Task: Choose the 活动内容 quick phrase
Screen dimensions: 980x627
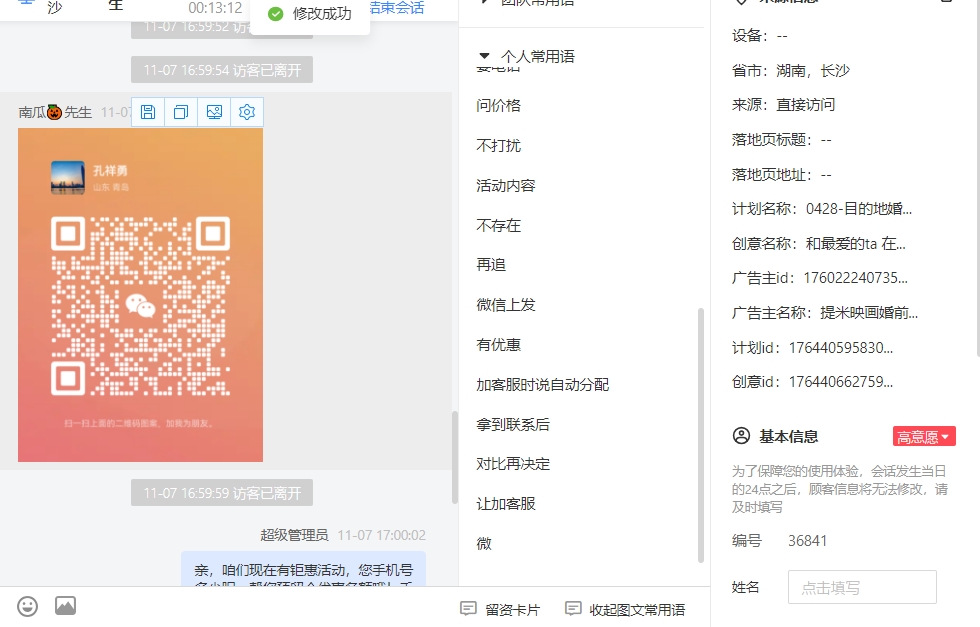Action: coord(506,186)
